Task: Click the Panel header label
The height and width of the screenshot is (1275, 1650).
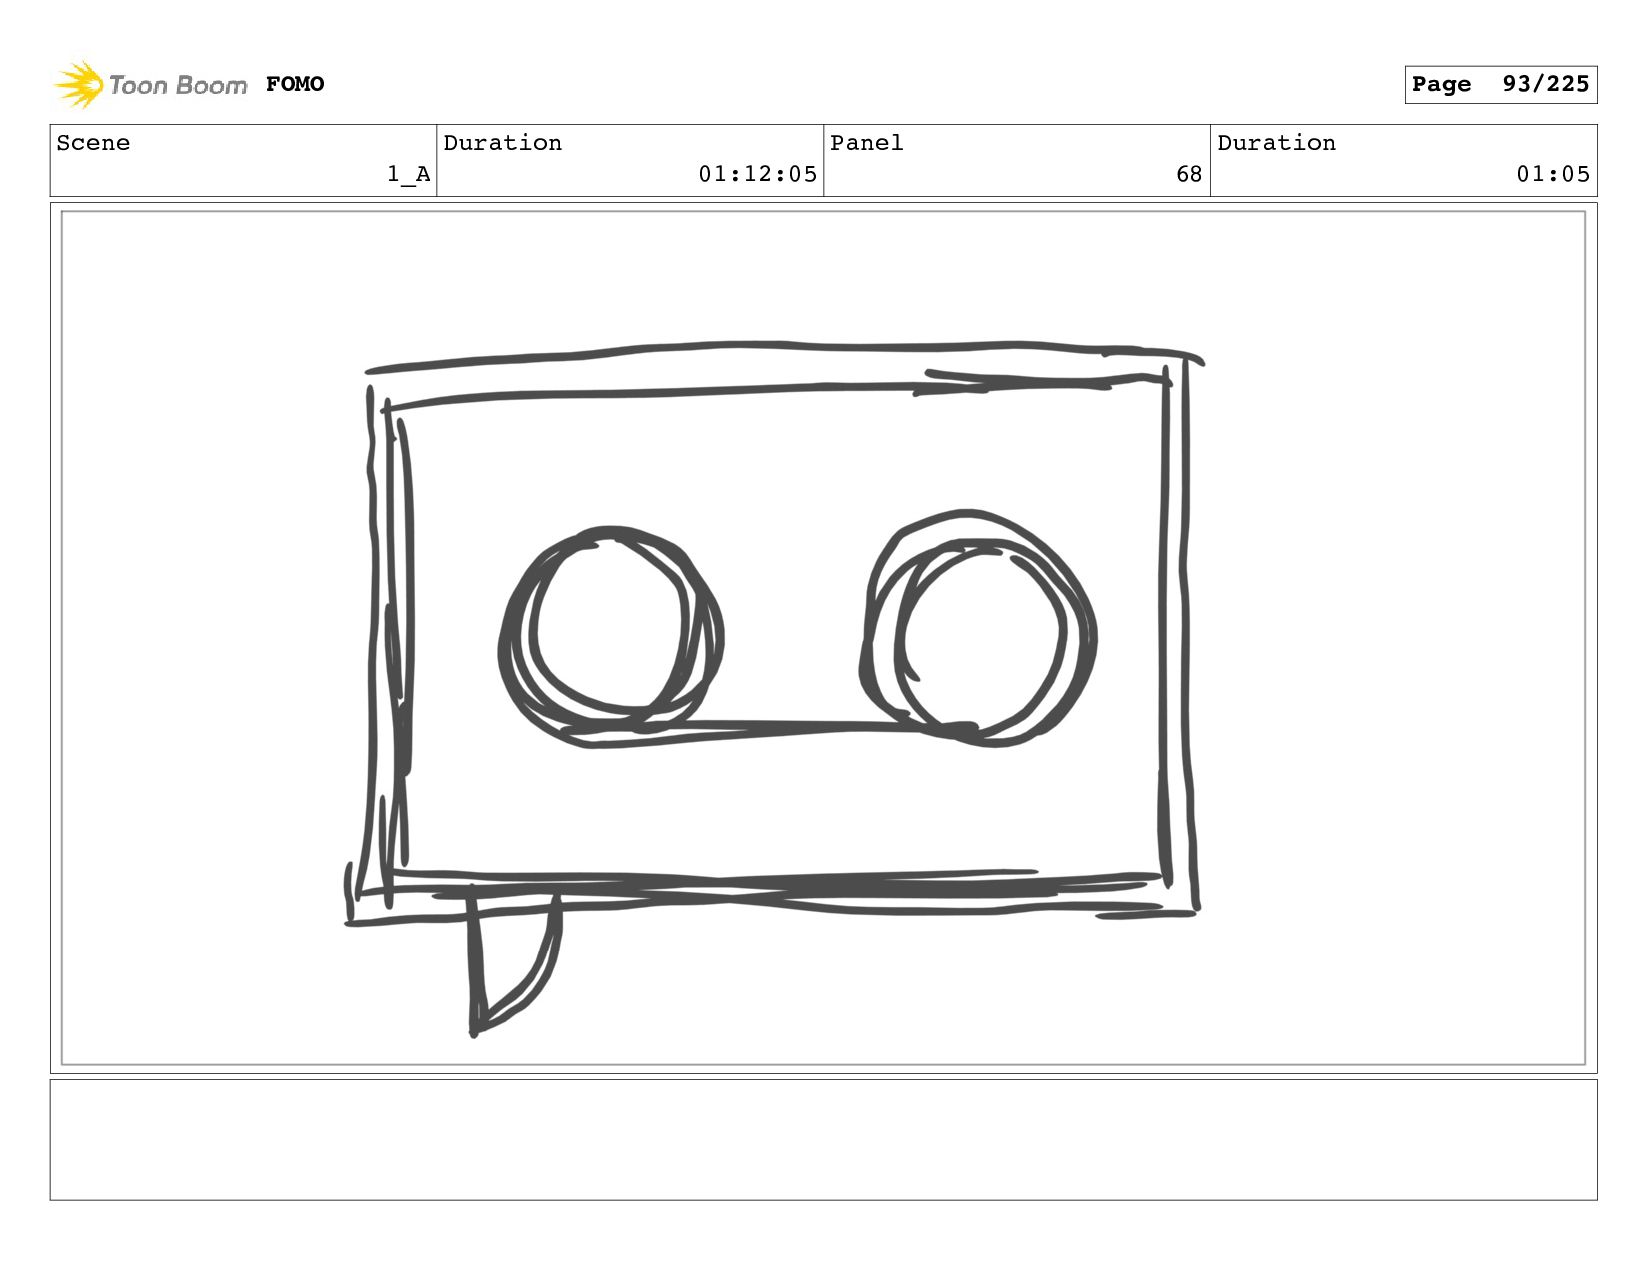Action: pos(867,143)
